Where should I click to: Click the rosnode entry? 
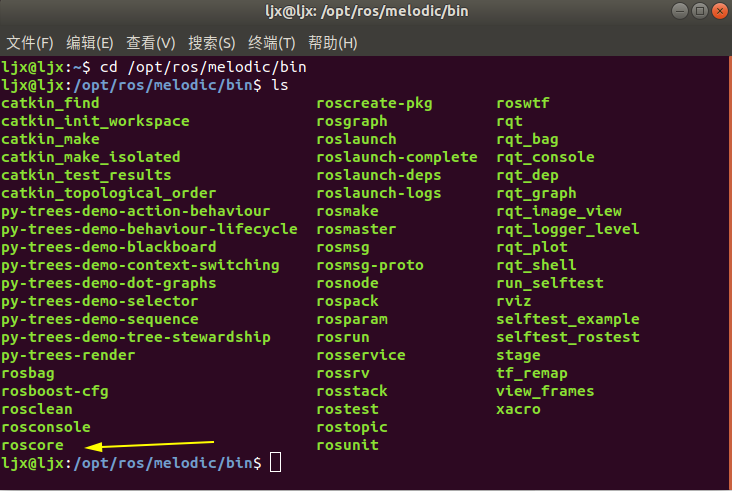[347, 283]
